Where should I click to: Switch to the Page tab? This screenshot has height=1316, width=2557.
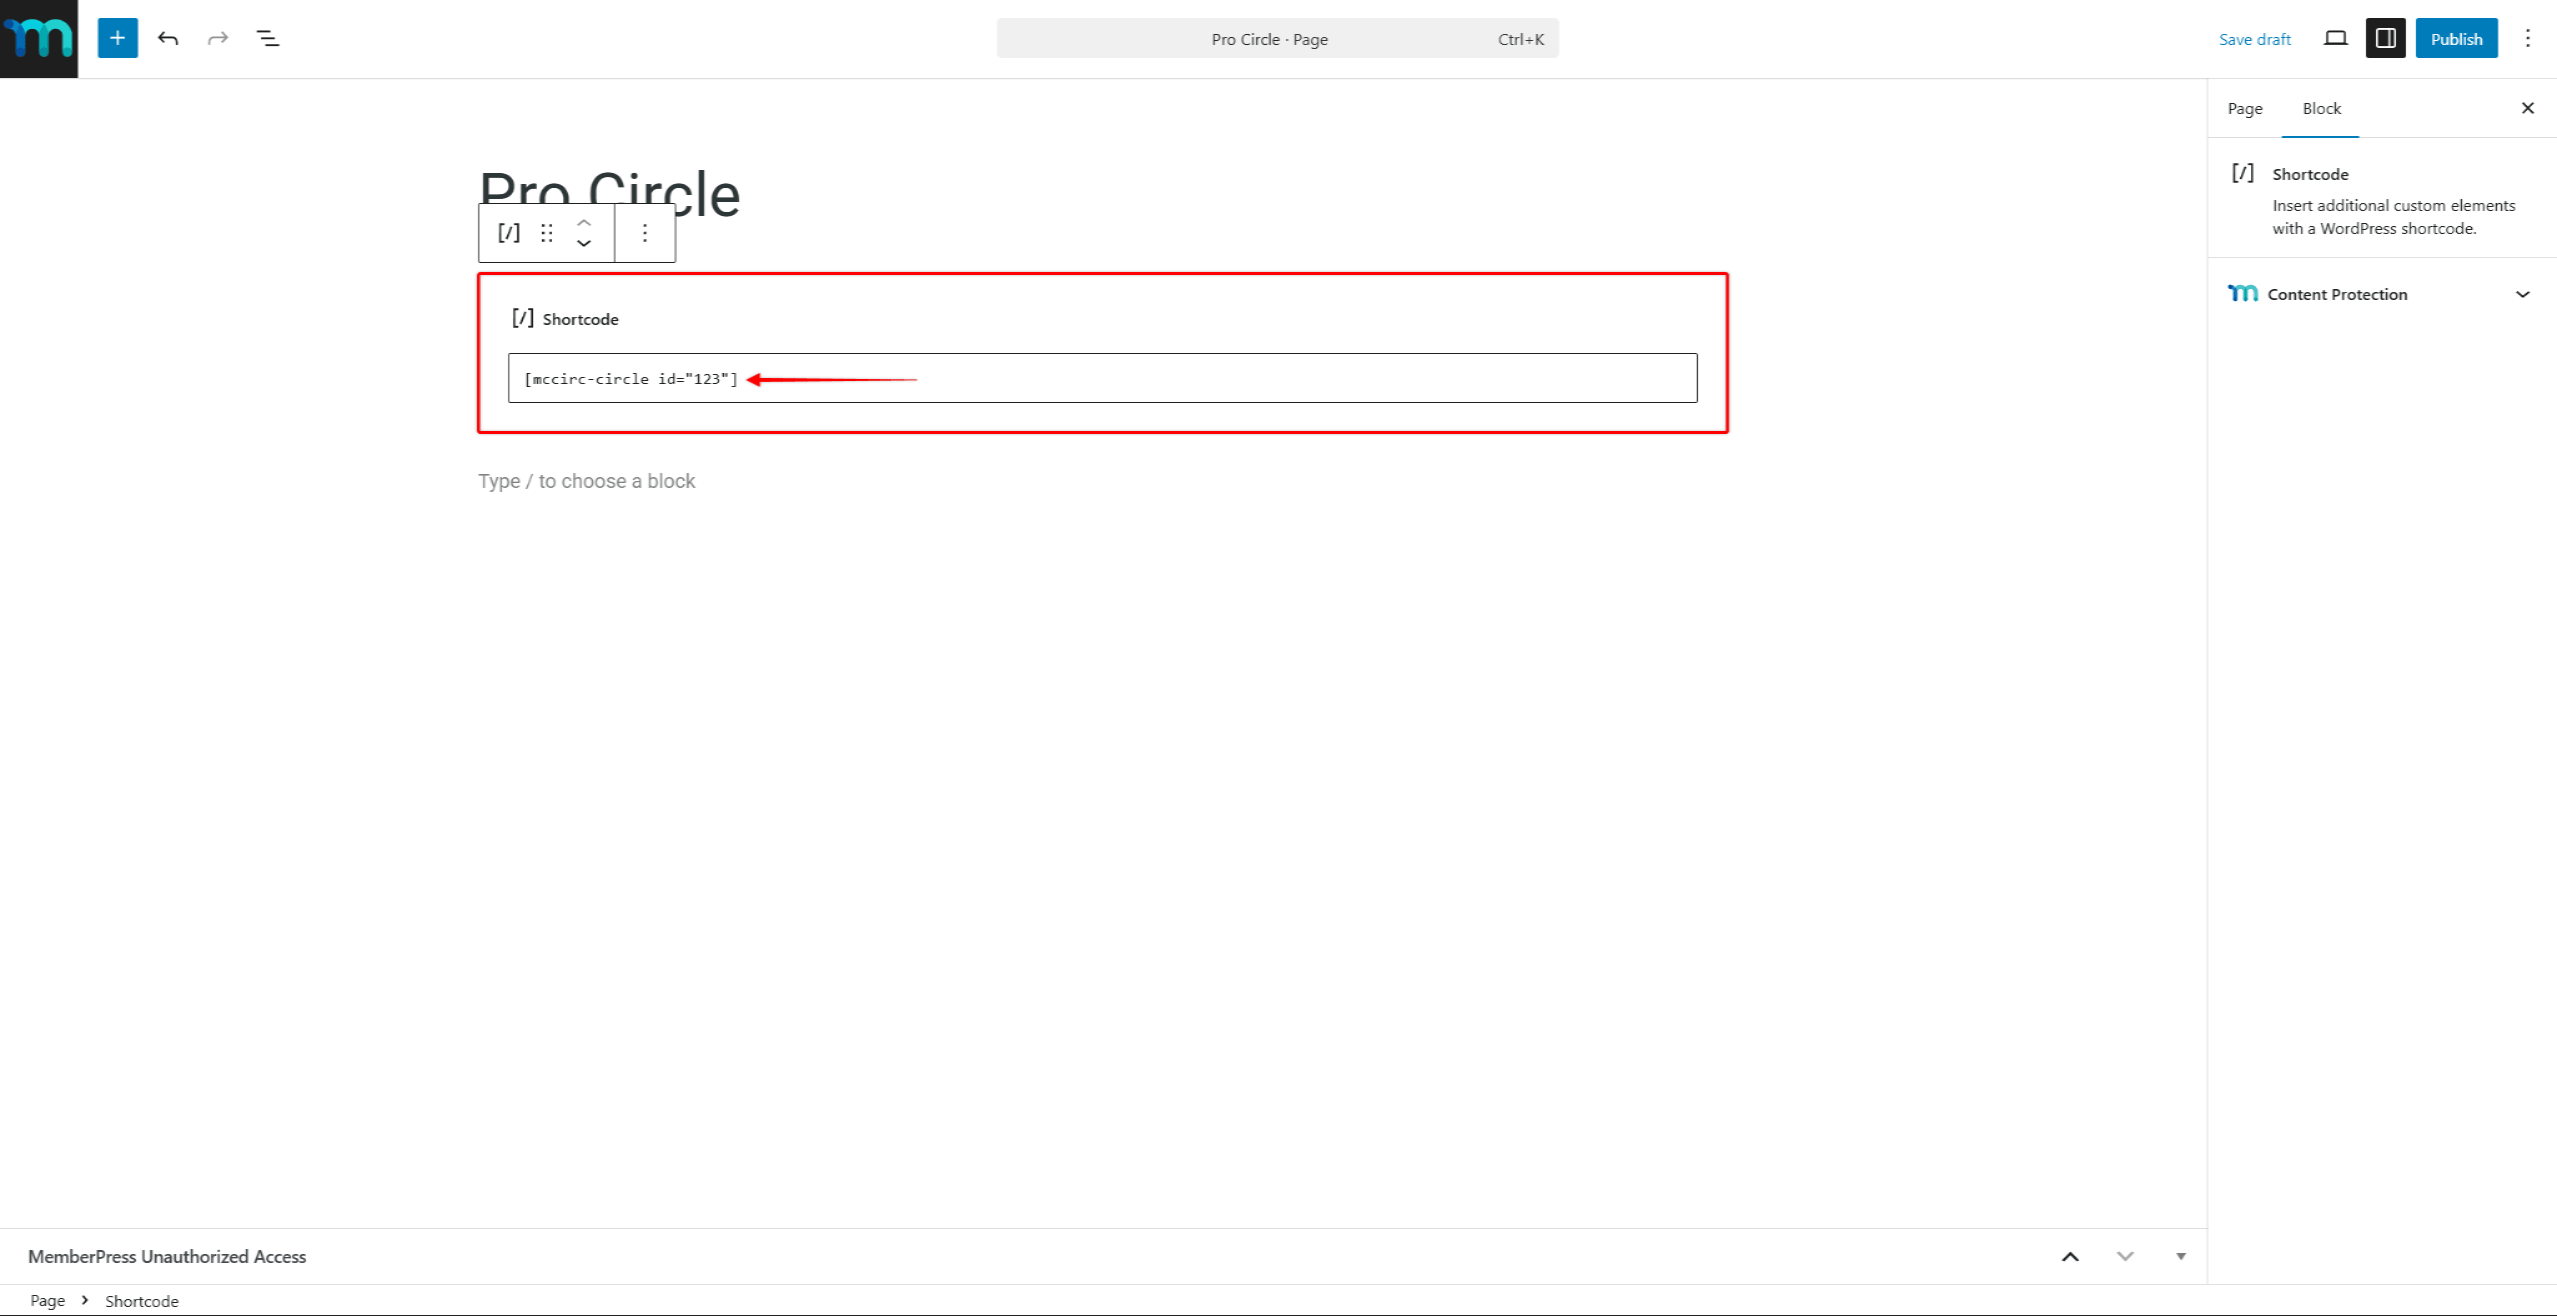2244,108
